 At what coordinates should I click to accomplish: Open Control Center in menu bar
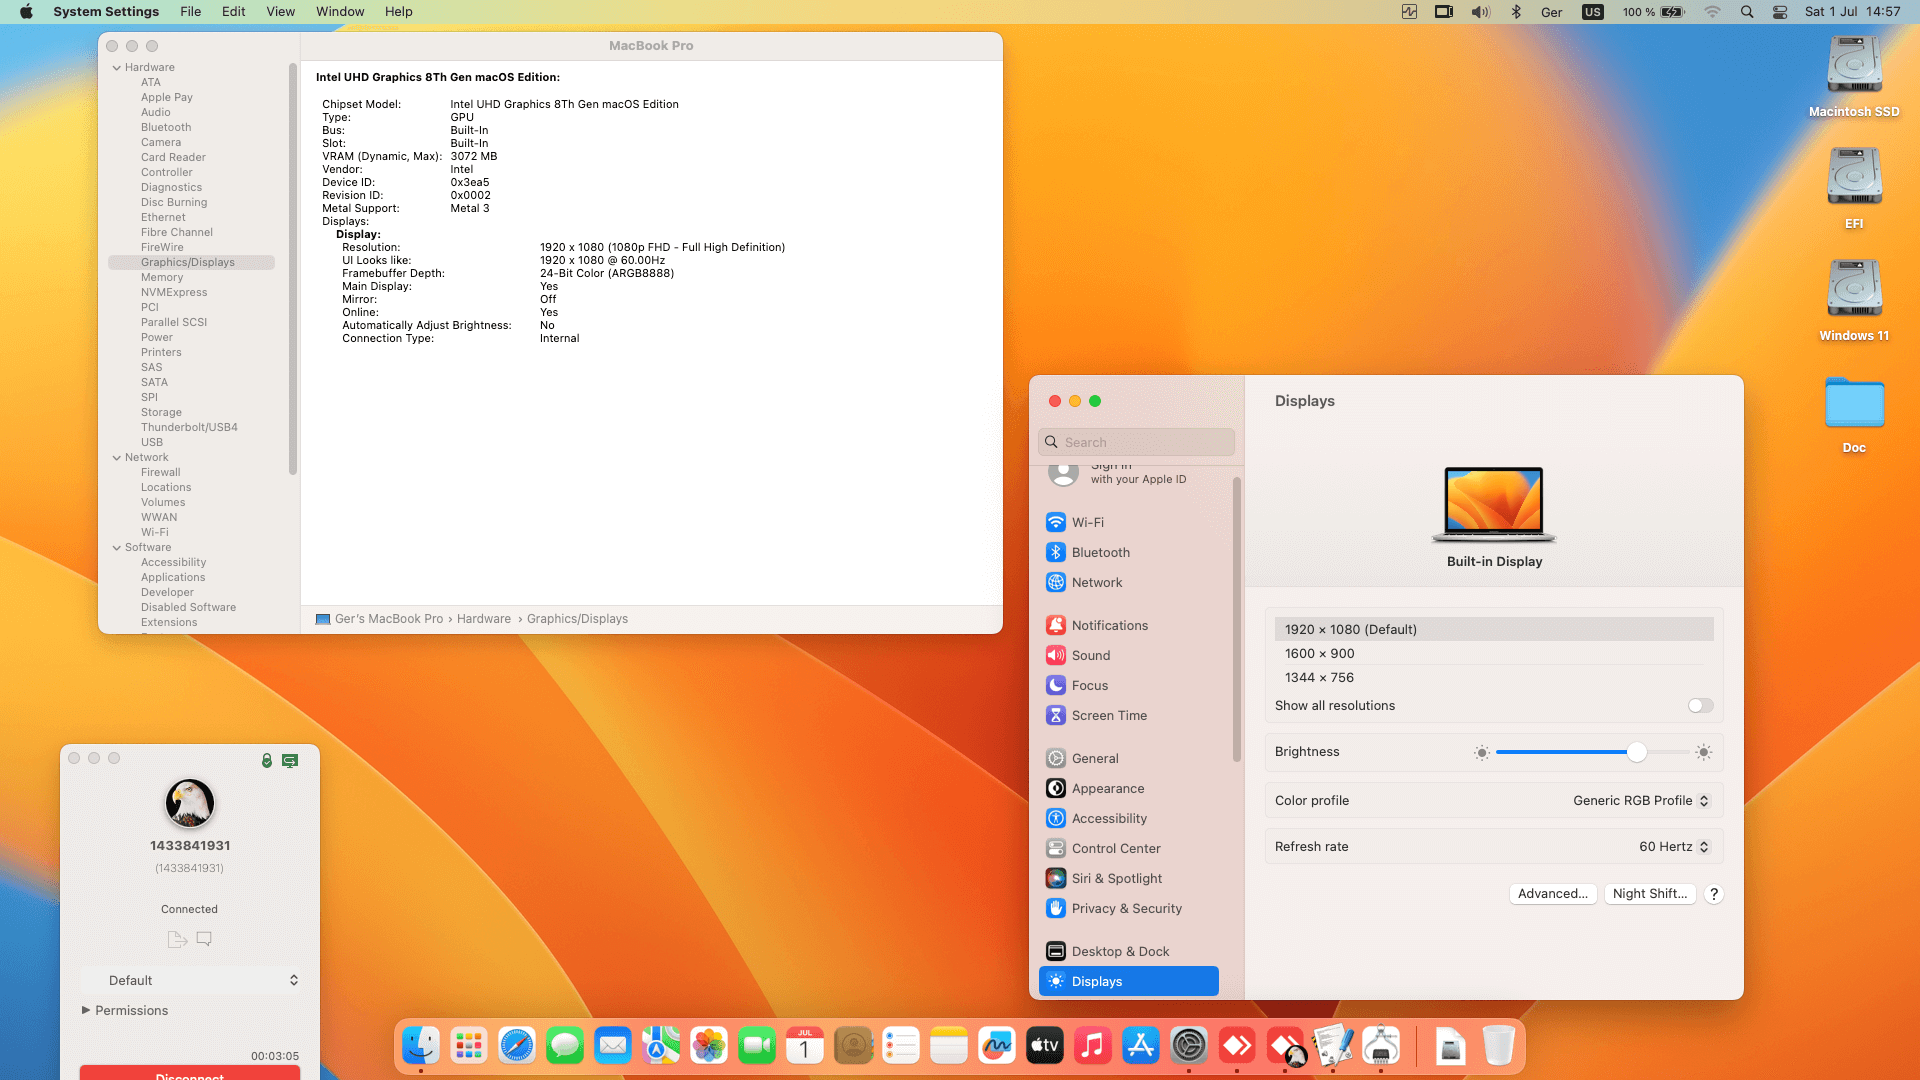coord(1780,12)
